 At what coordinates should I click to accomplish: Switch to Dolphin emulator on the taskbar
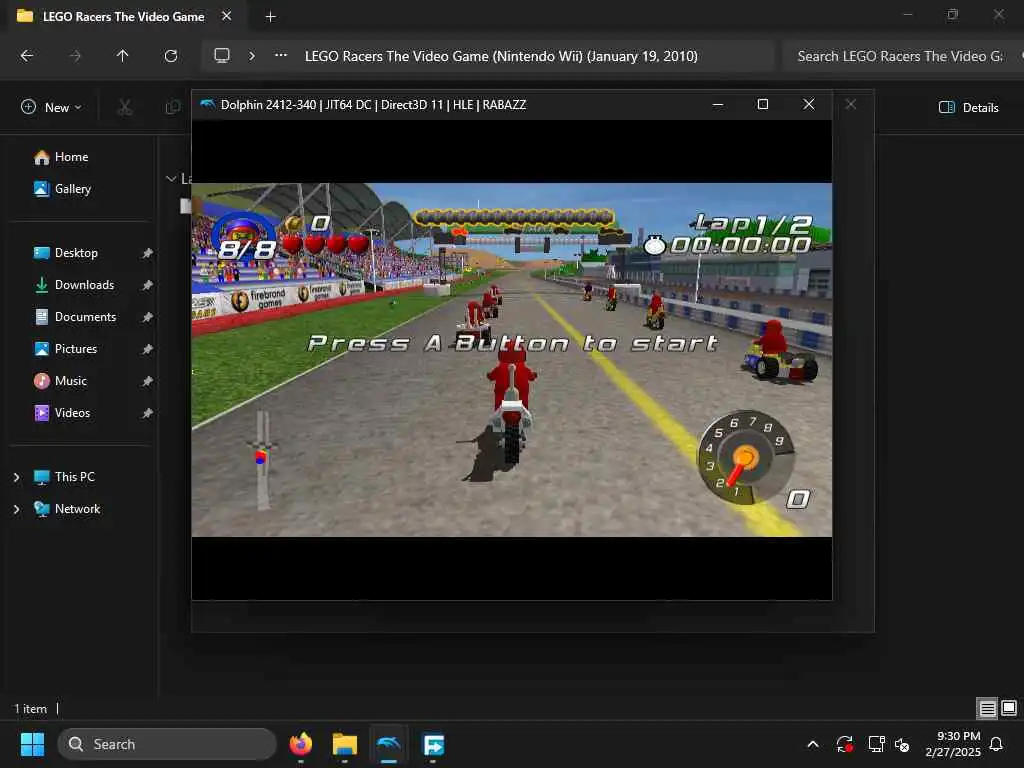[x=389, y=744]
